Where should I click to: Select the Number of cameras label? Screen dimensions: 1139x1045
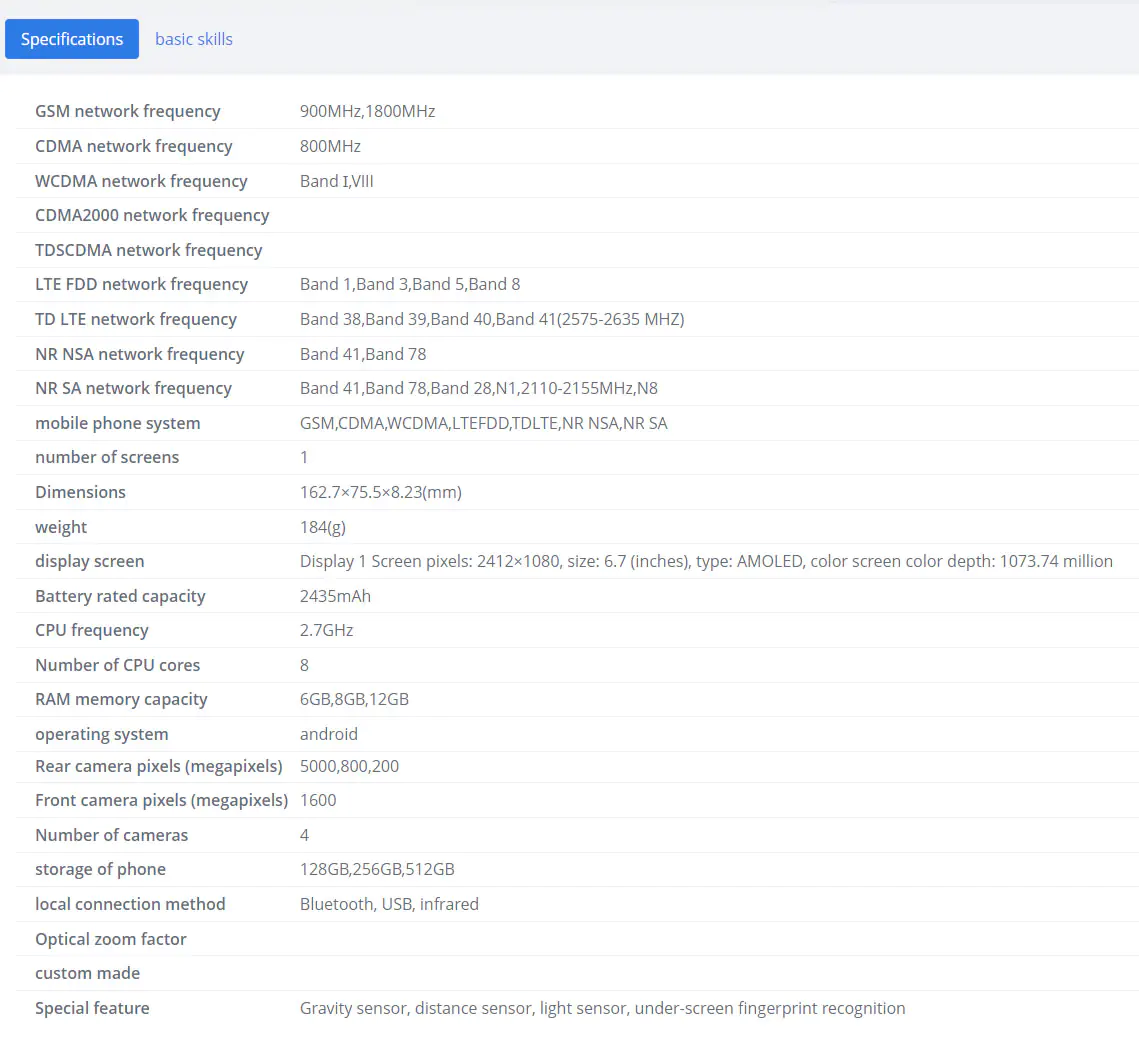coord(112,834)
